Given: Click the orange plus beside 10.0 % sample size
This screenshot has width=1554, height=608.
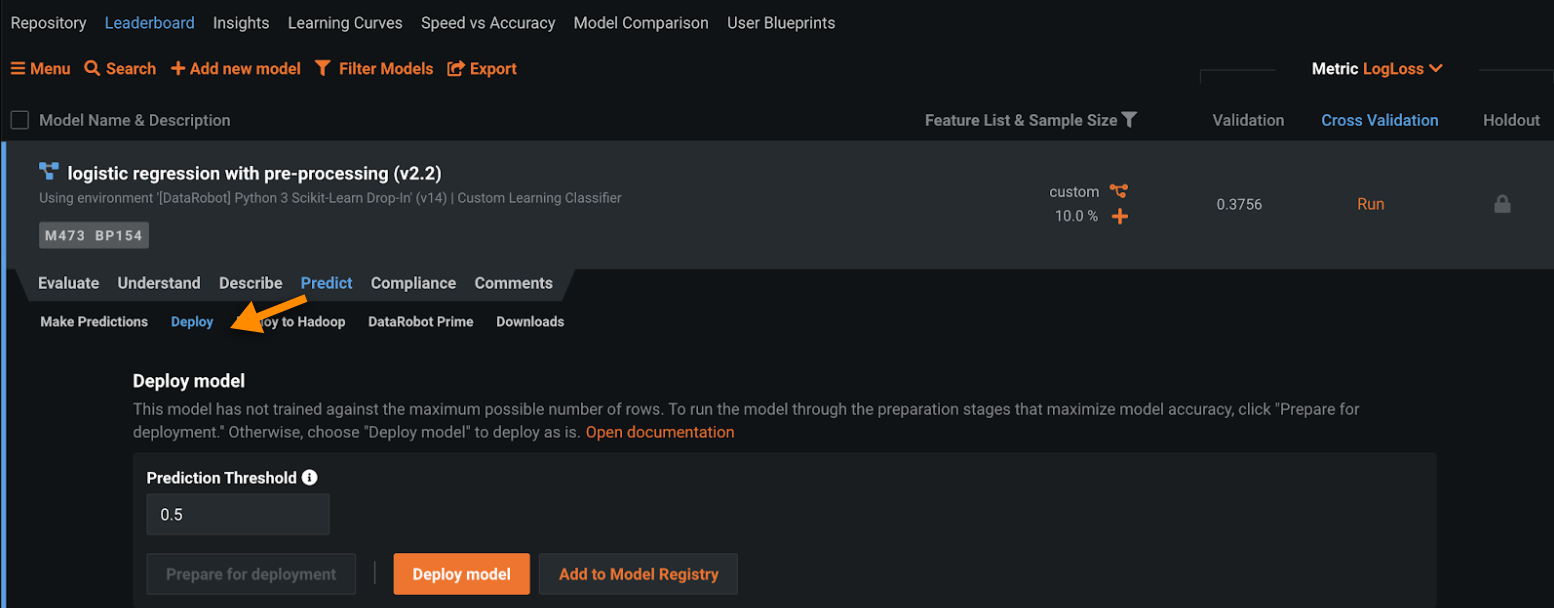Looking at the screenshot, I should [1120, 216].
